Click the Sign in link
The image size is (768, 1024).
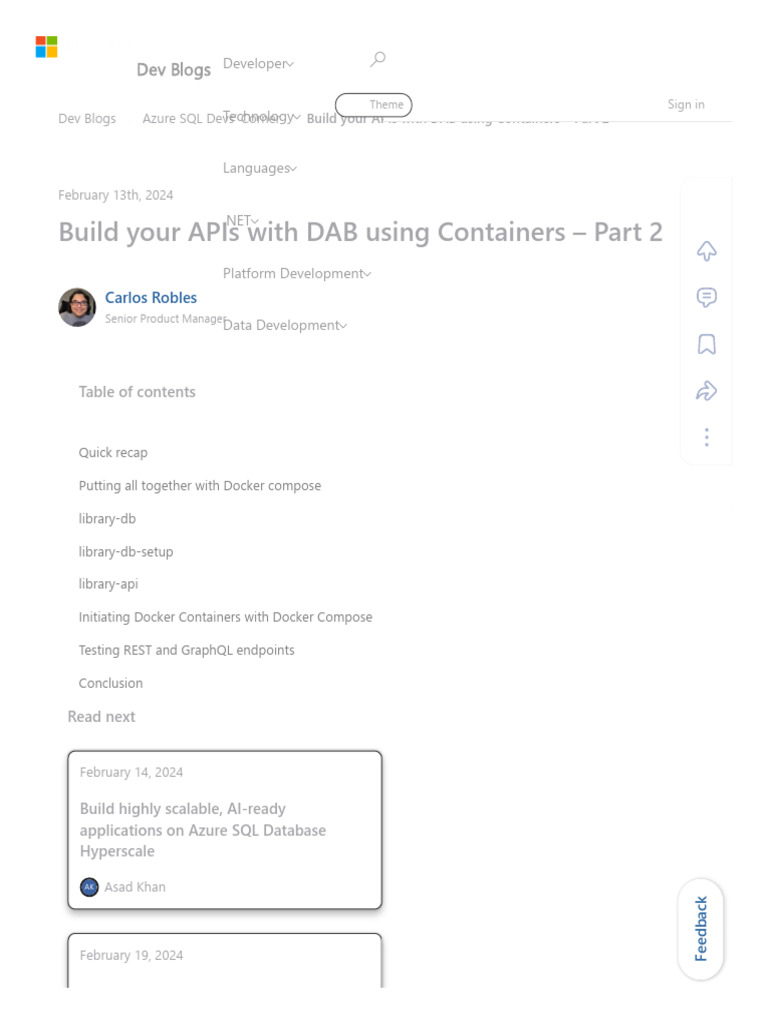pos(686,104)
